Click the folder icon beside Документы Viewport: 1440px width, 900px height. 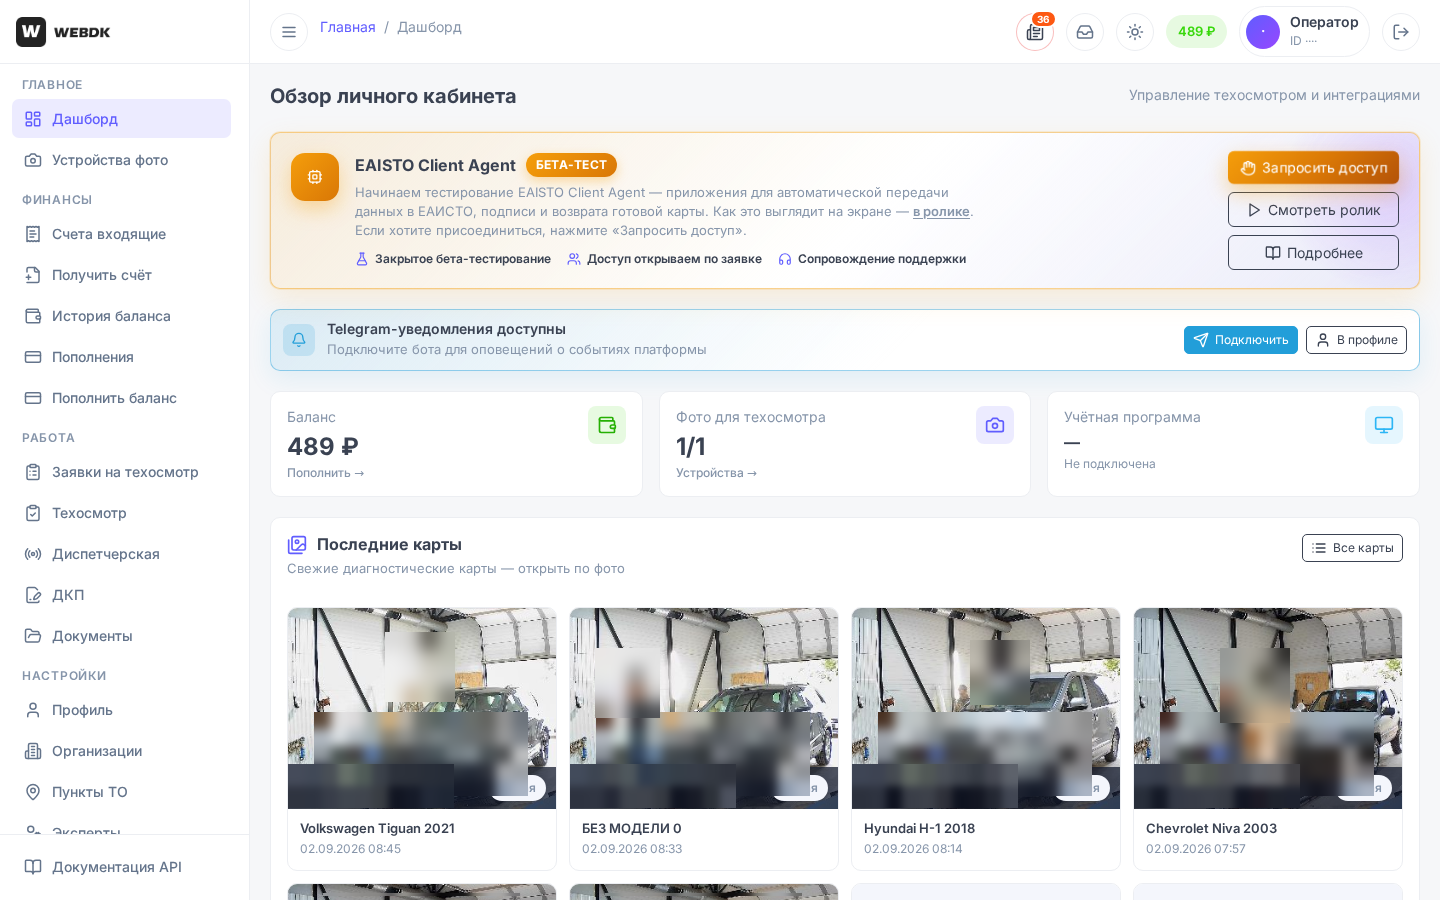click(33, 636)
